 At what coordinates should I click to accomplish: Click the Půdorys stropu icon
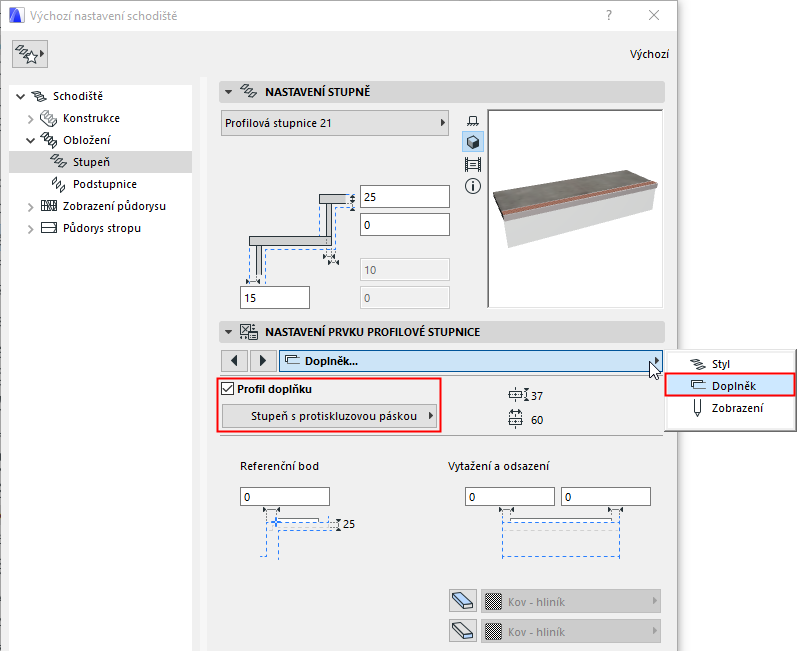[49, 228]
